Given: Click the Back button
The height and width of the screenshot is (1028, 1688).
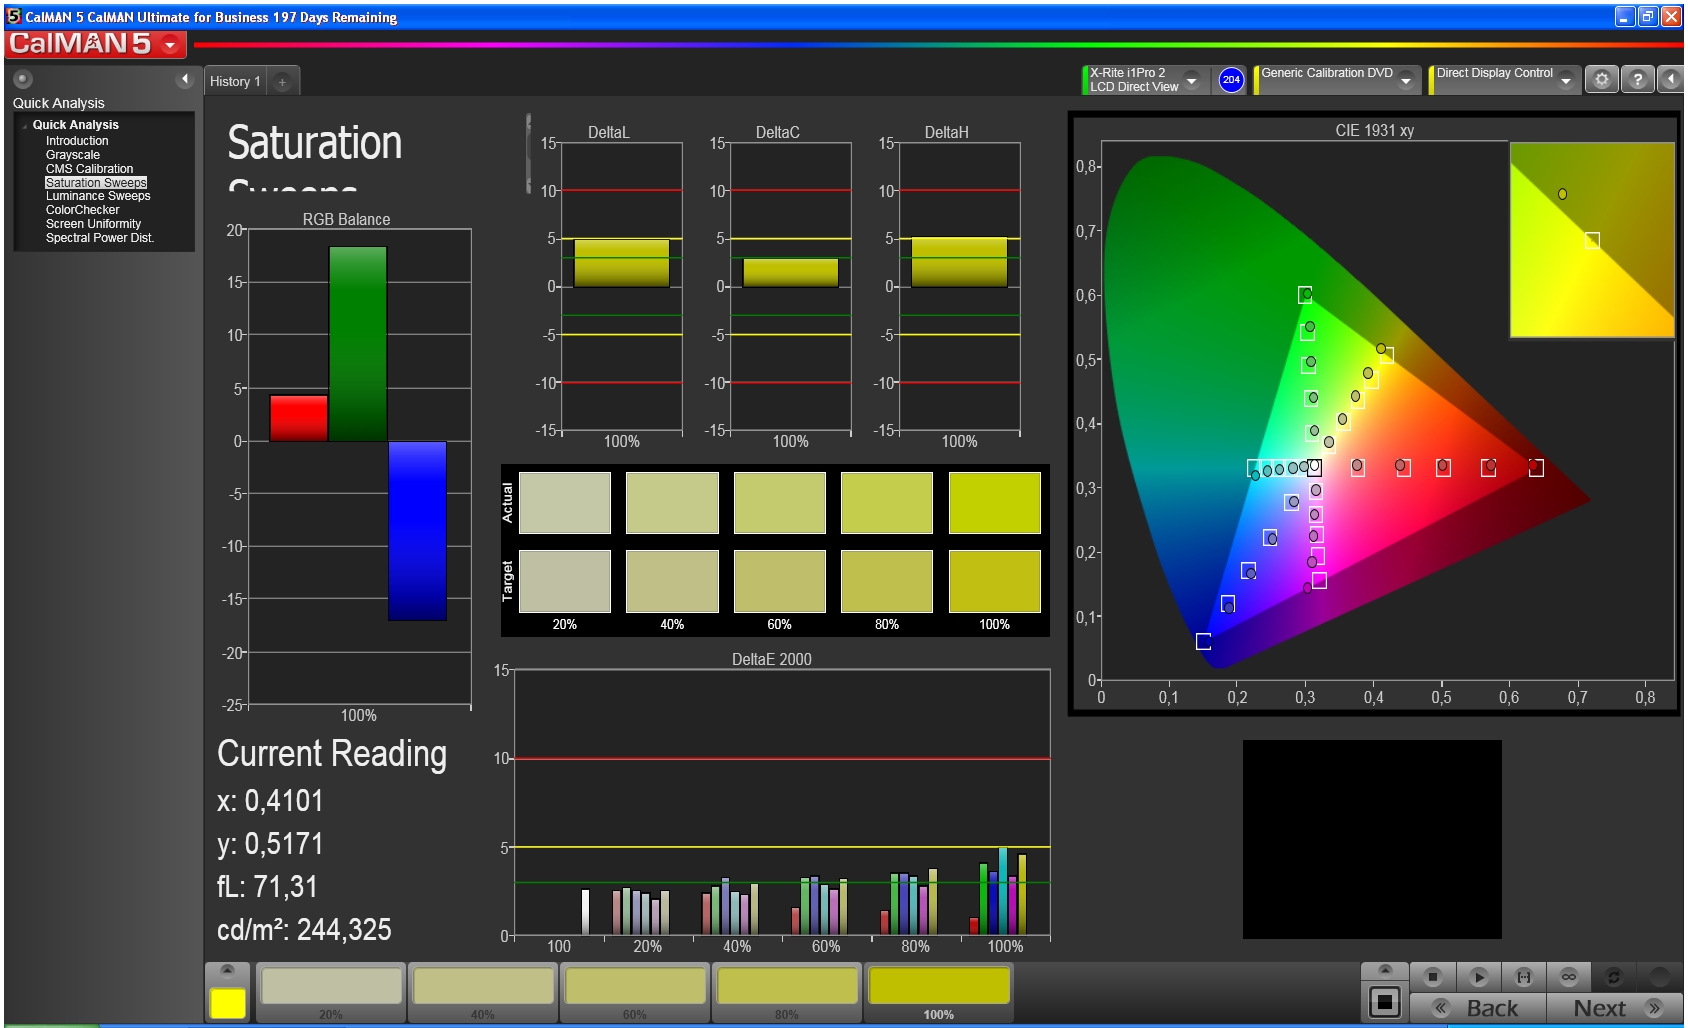Looking at the screenshot, I should [x=1478, y=1008].
